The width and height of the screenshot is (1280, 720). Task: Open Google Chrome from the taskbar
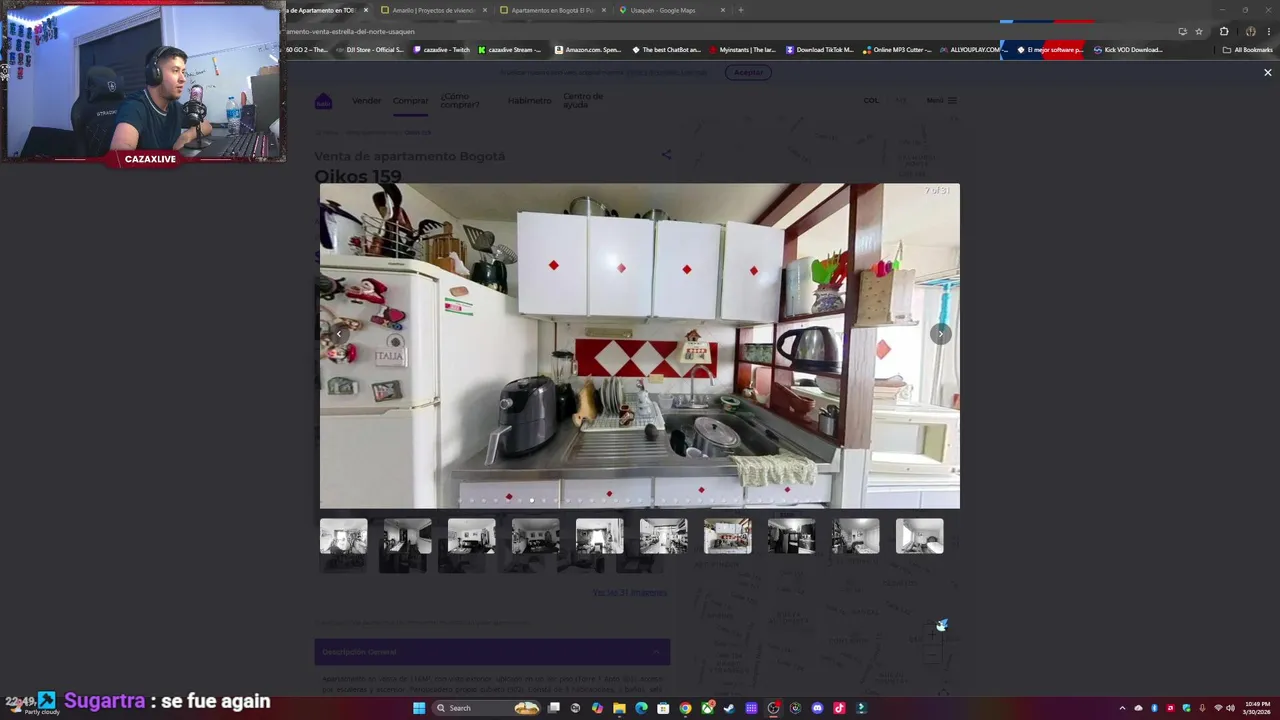point(685,708)
